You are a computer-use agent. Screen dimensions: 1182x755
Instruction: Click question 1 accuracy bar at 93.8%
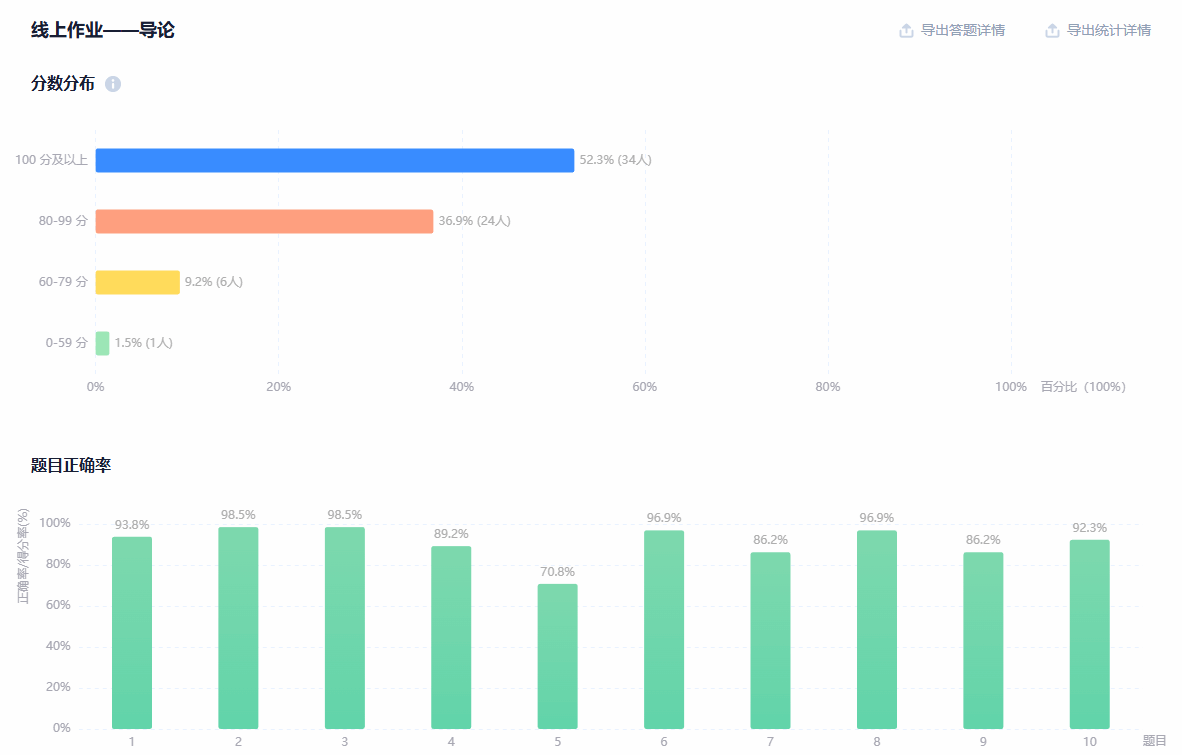coord(132,632)
